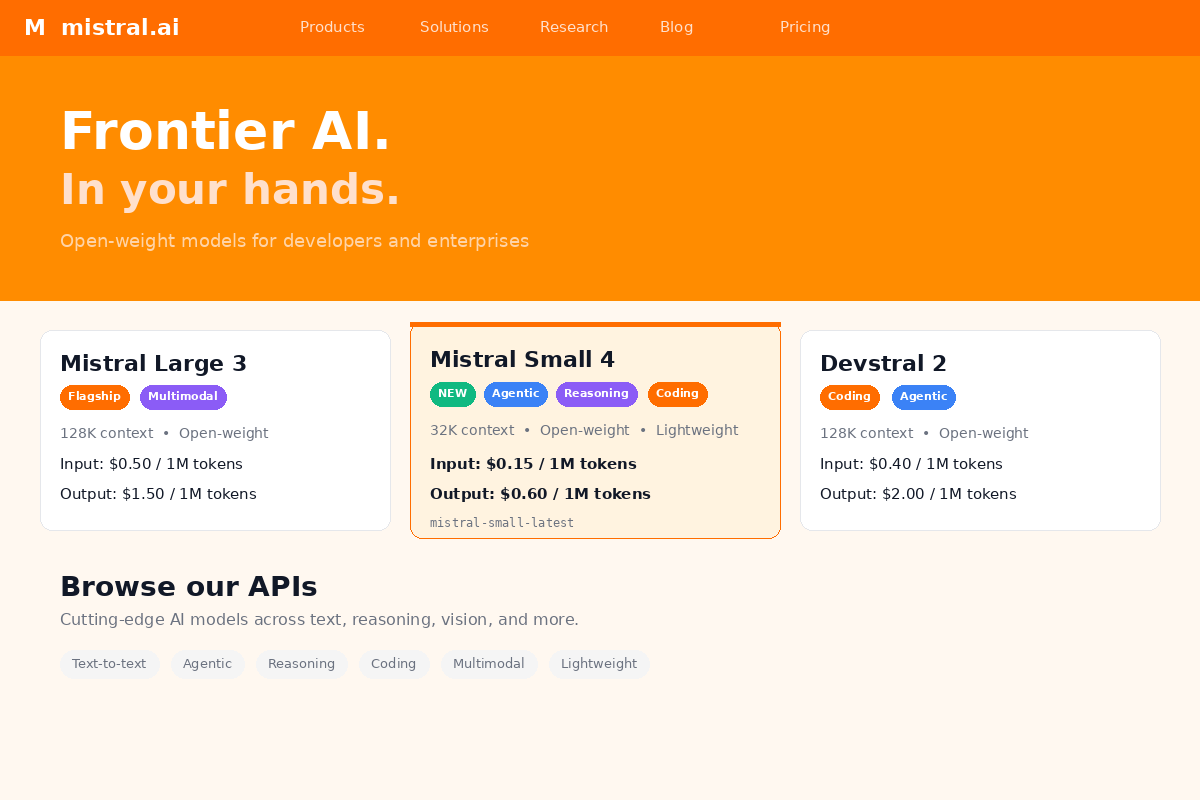
Task: Navigate to the Pricing page
Action: click(805, 28)
